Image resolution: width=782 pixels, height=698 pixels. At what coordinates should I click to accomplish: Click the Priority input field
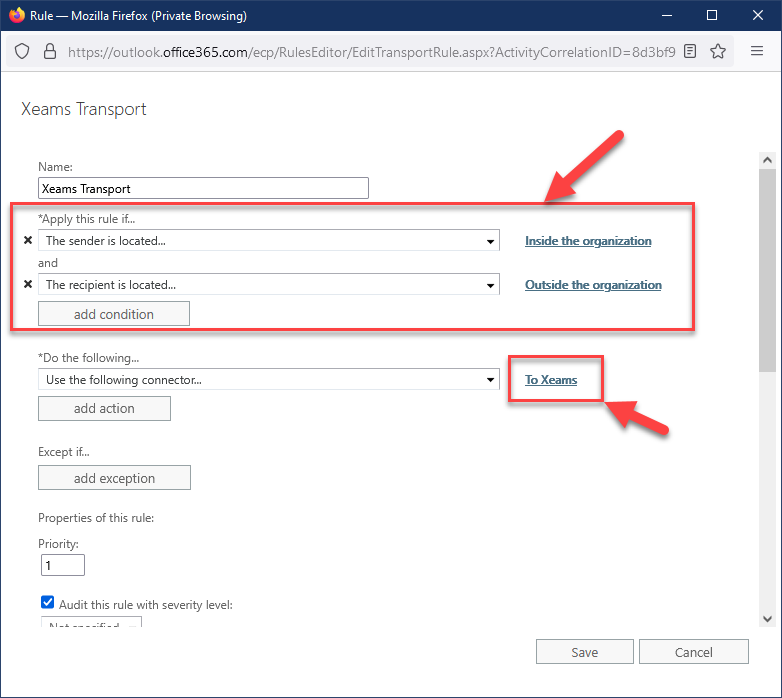[62, 565]
